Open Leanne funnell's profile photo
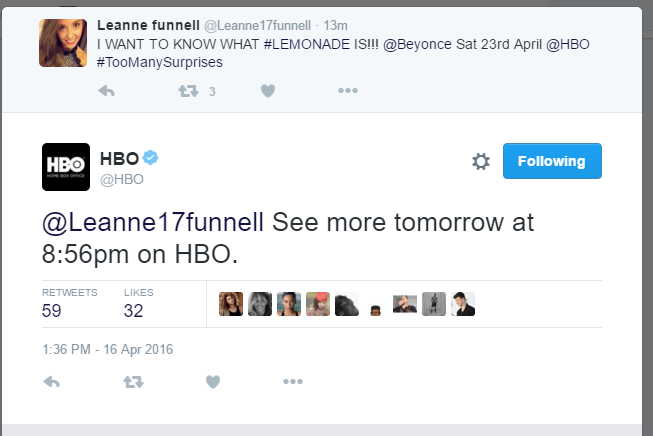The width and height of the screenshot is (653, 436). 63,43
